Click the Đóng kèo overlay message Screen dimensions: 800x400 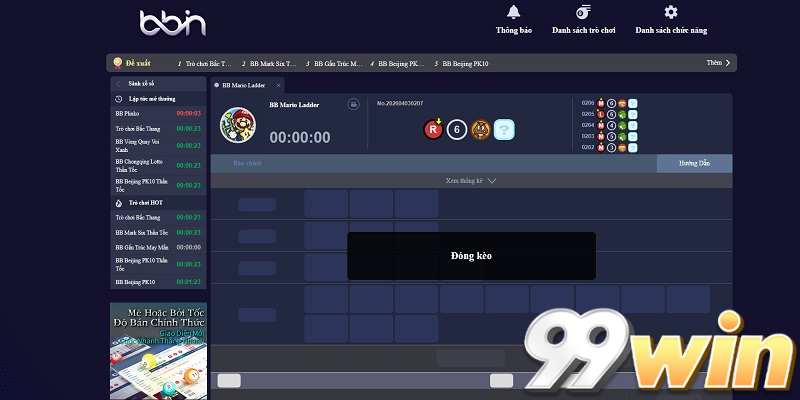471,256
